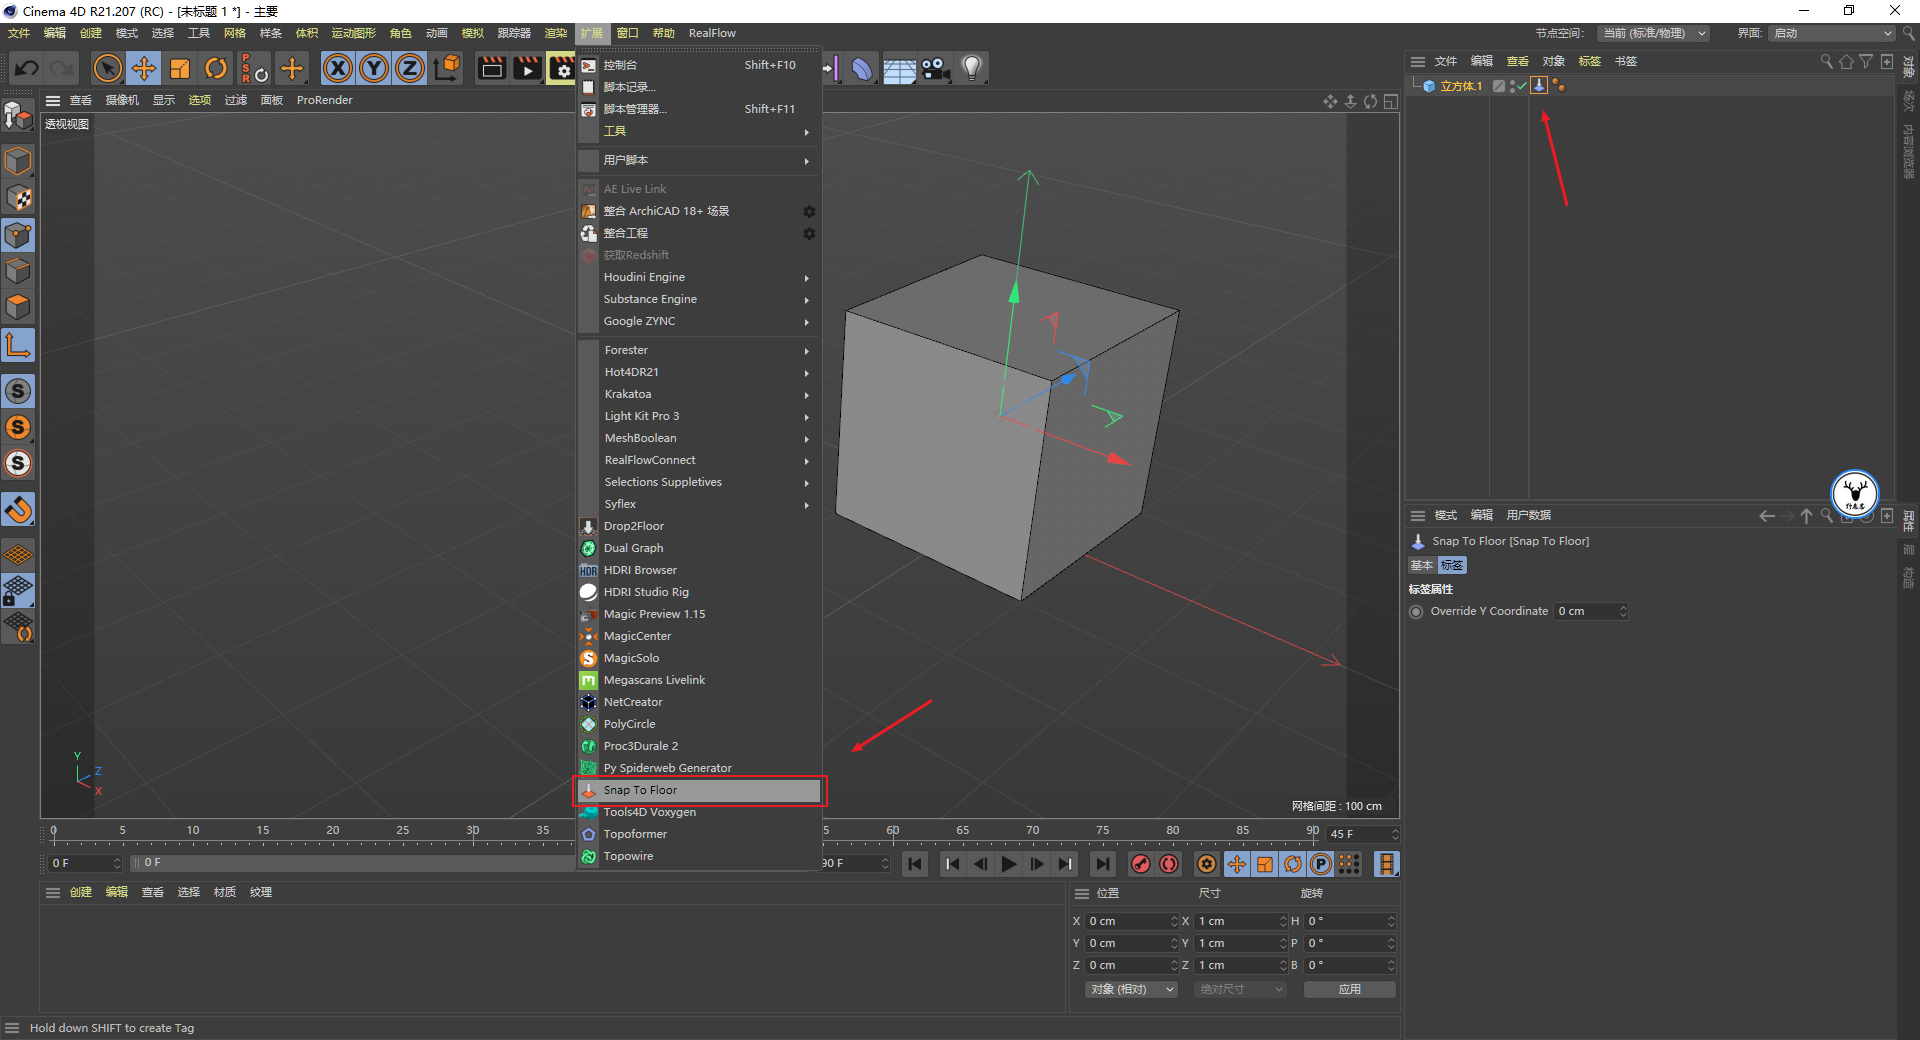Render to Picture Viewer icon
Viewport: 1920px width, 1040px height.
coord(527,69)
